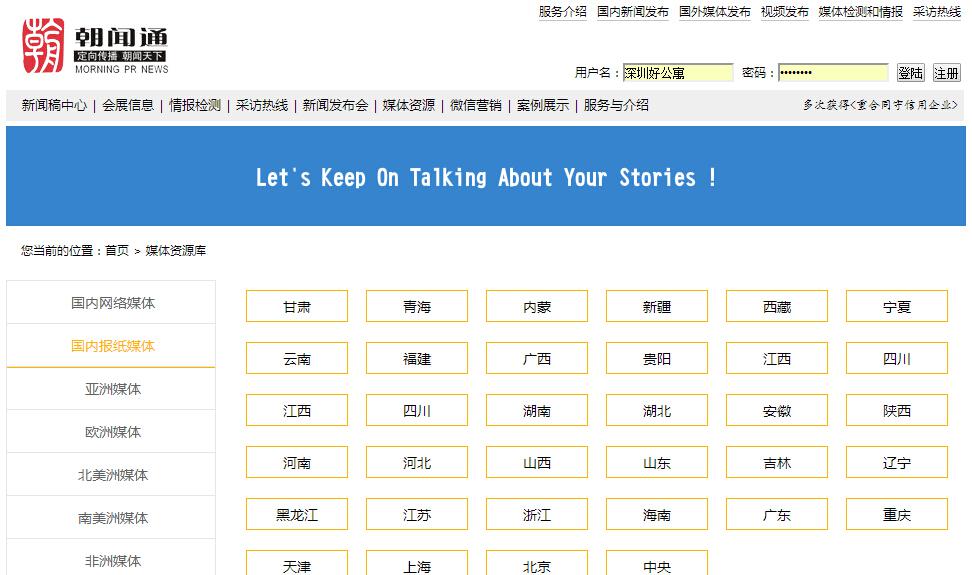Click the blue Let's Keep On Talking banner
This screenshot has width=972, height=575.
[486, 177]
